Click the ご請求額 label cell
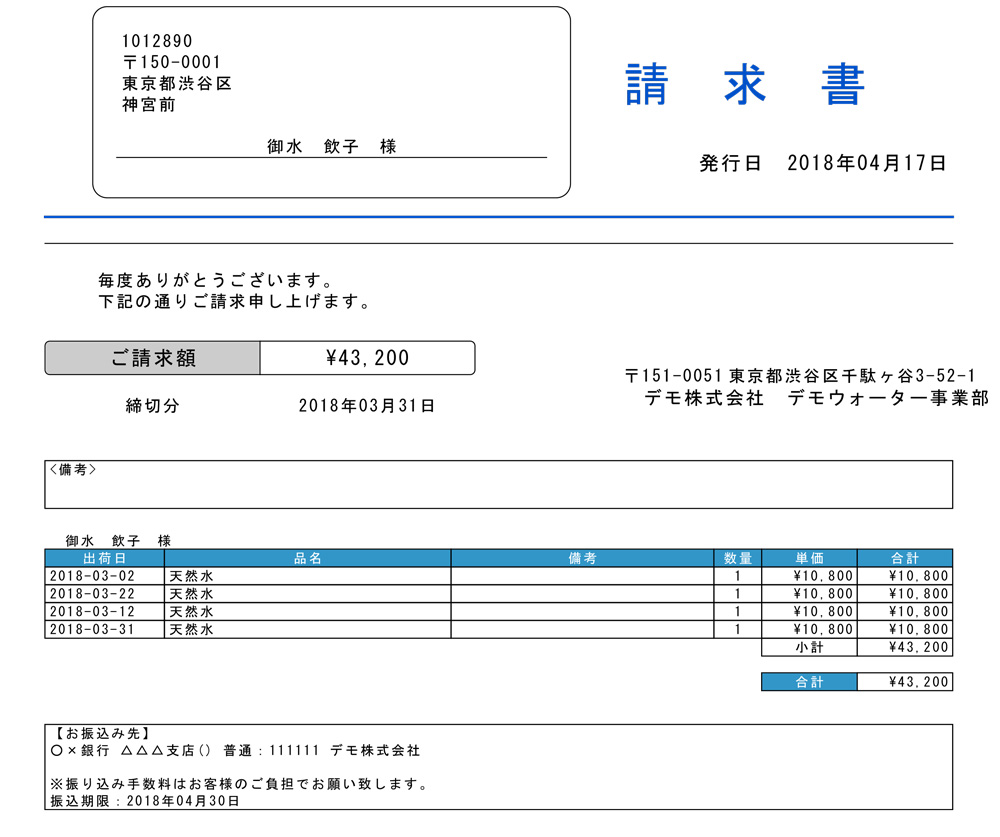Viewport: 1000px width, 837px height. (153, 358)
